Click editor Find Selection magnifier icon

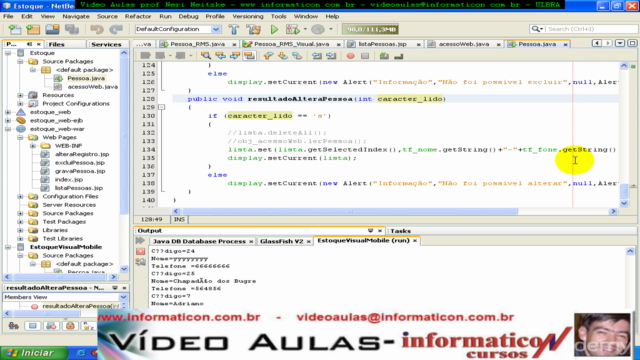coord(206,56)
